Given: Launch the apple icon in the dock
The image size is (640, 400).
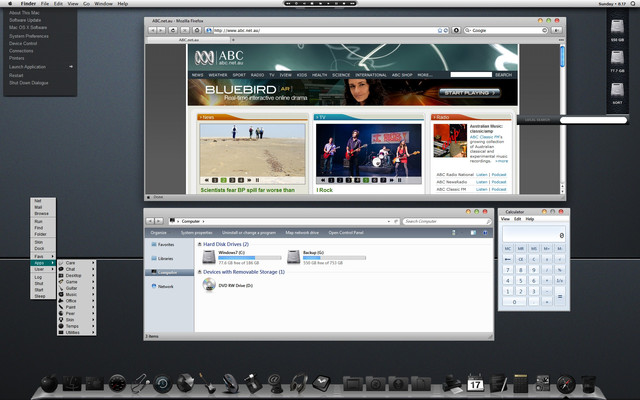Looking at the screenshot, I should pos(49,384).
